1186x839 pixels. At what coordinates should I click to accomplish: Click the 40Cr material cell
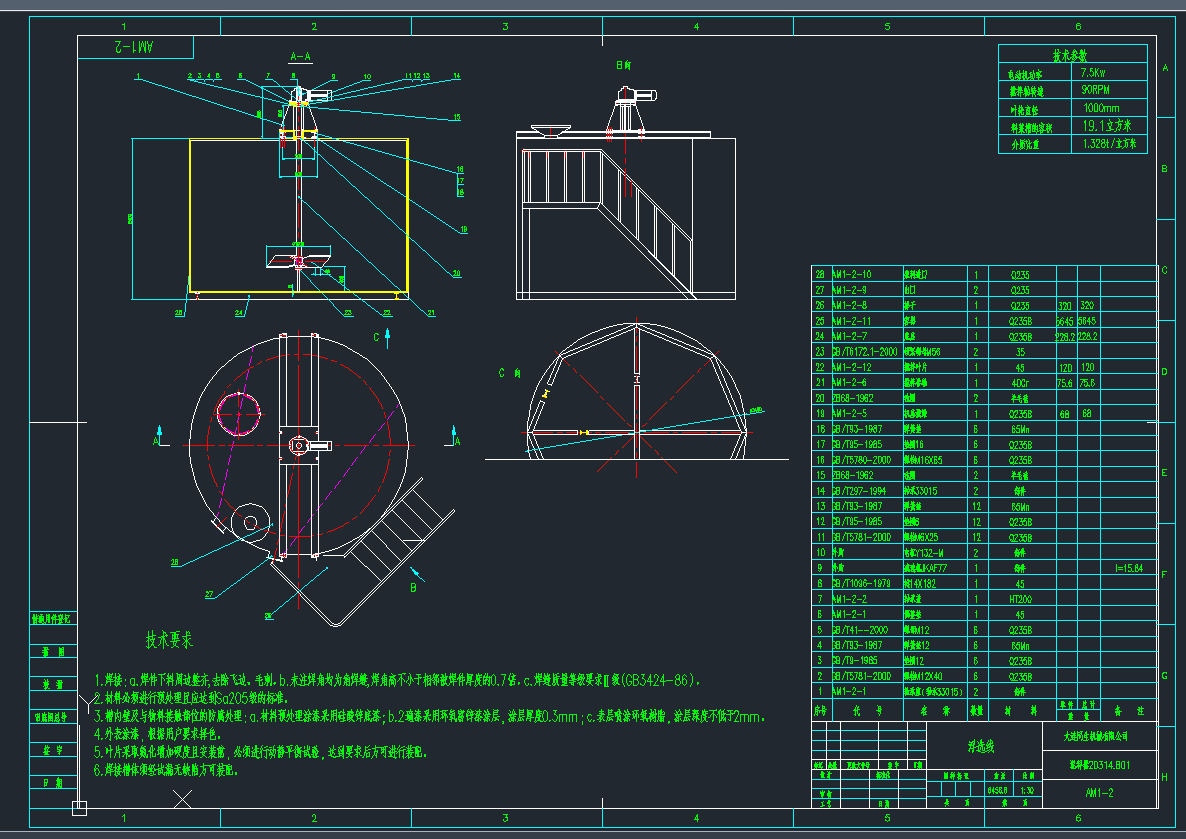tap(1020, 383)
